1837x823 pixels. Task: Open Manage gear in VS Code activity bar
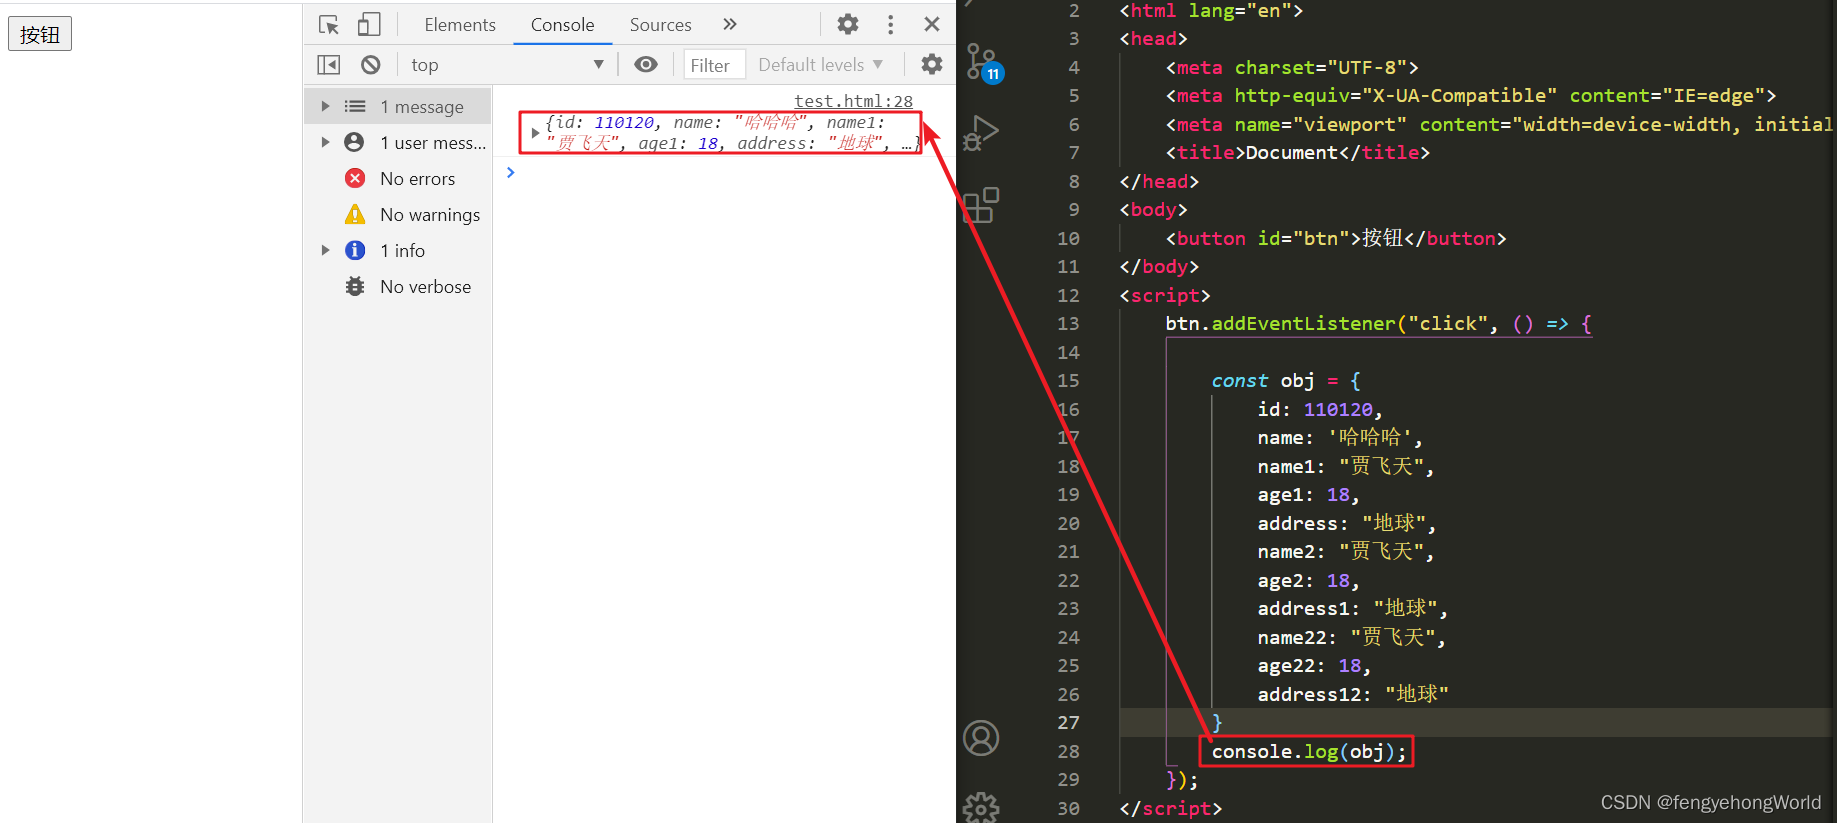click(981, 808)
